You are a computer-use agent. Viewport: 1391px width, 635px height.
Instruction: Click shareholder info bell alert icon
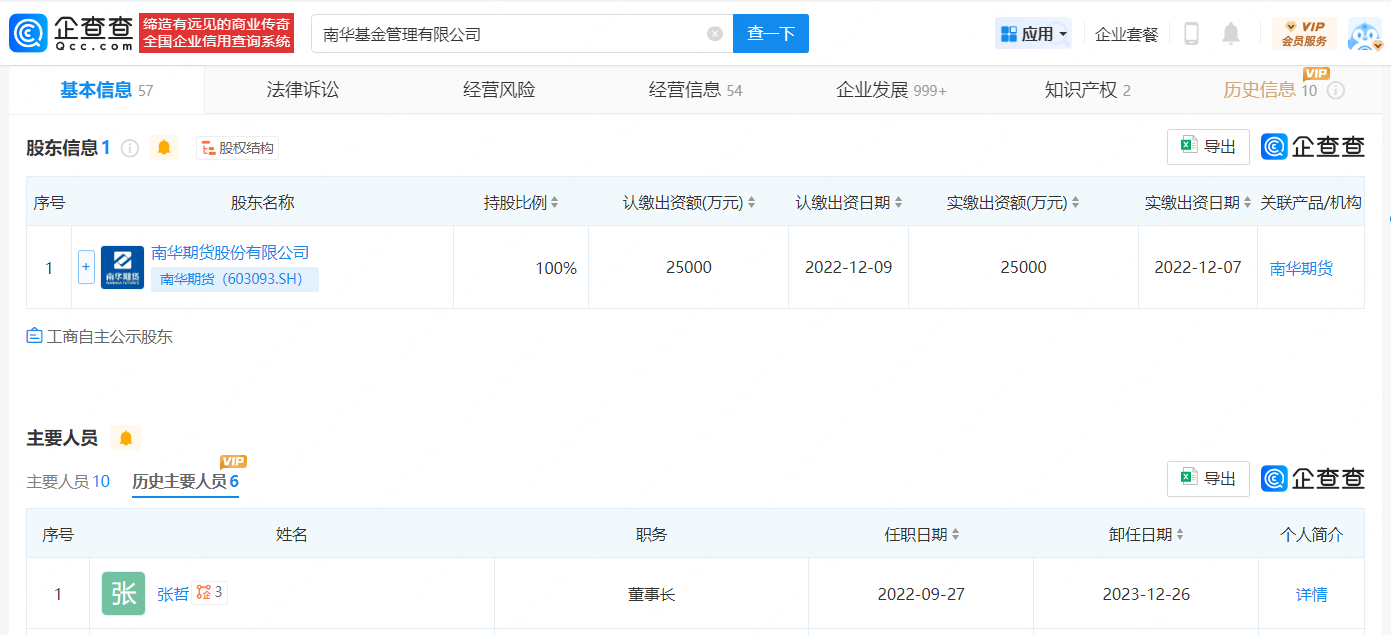[164, 148]
